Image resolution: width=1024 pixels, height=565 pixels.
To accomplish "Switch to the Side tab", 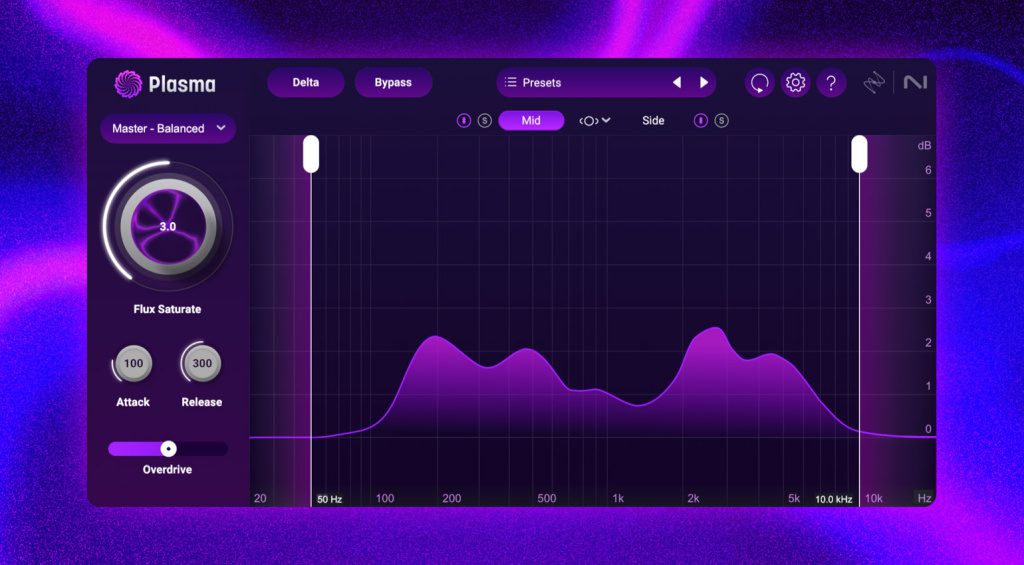I will [653, 121].
